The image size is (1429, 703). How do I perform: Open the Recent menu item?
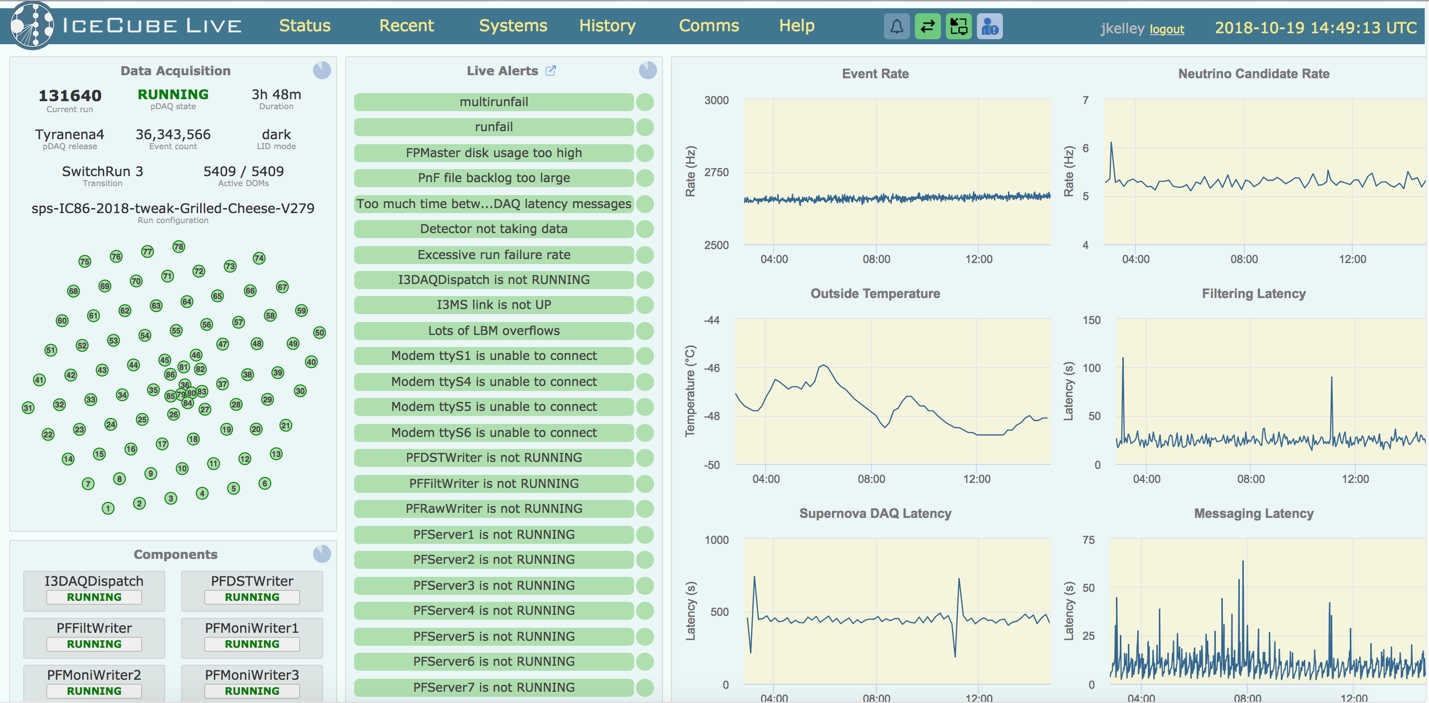pos(406,26)
